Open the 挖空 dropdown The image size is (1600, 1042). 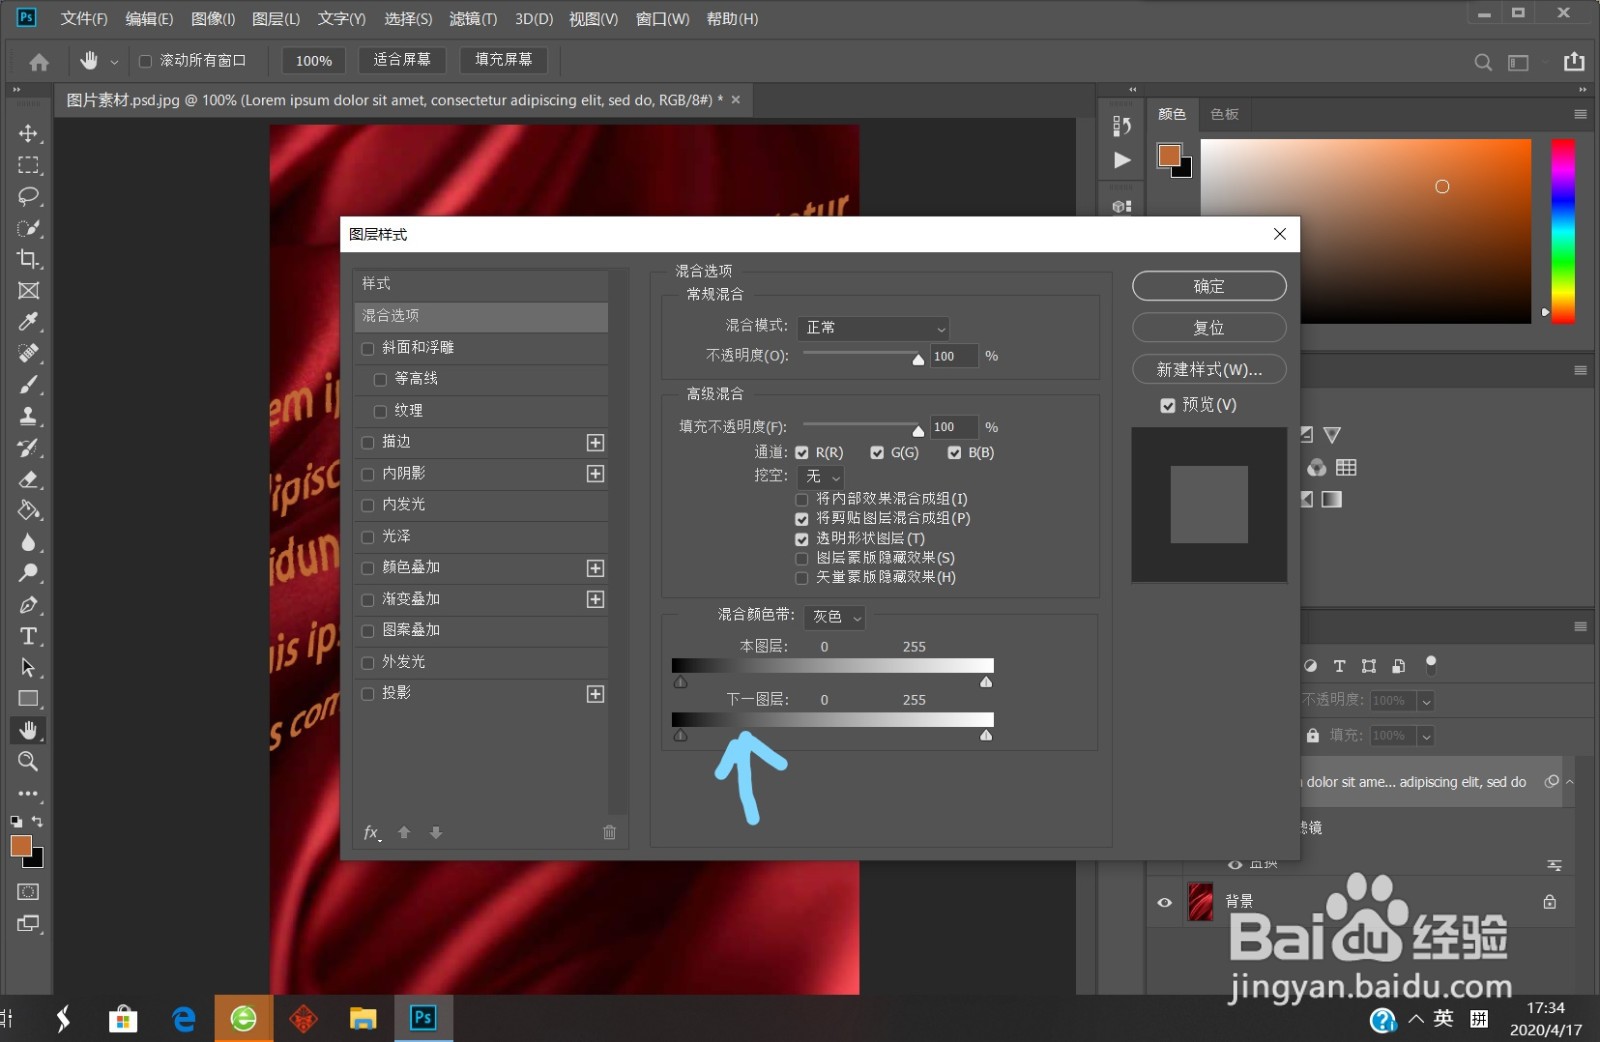820,476
